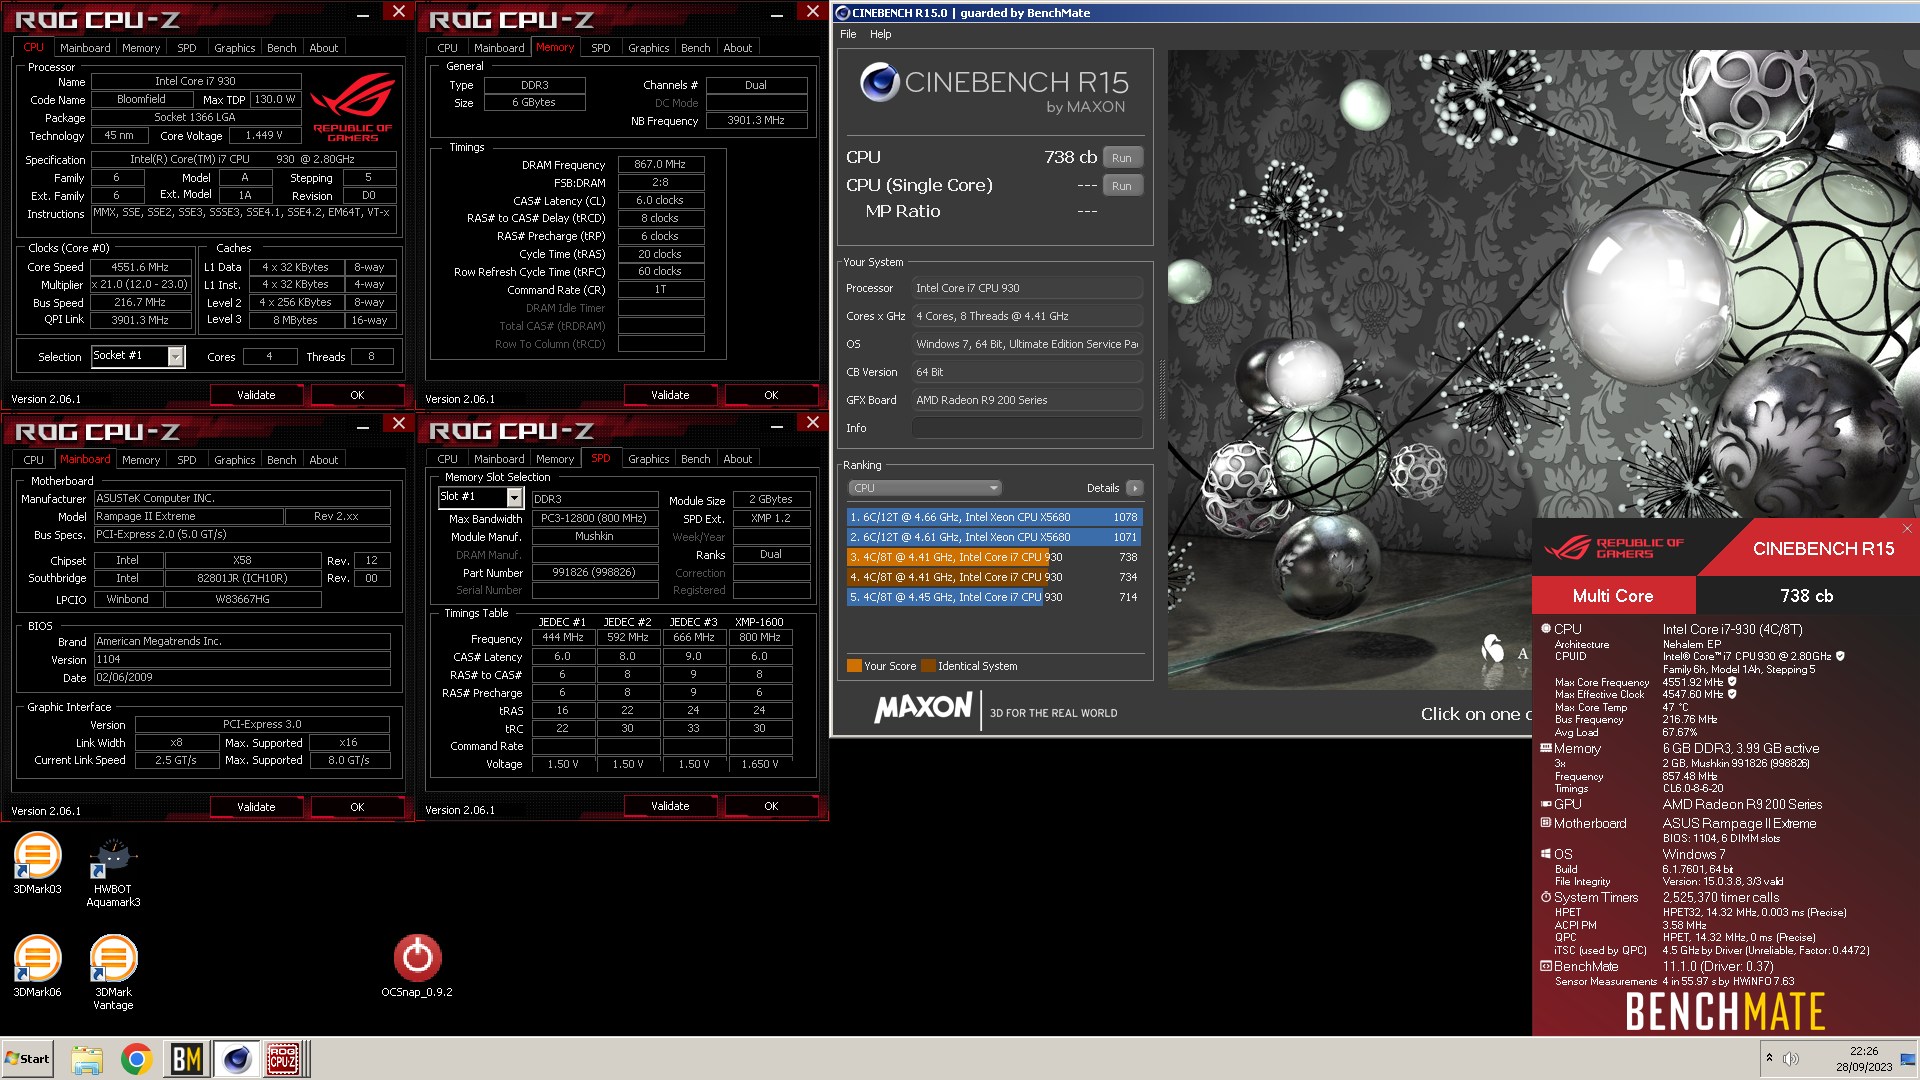Click the shield icon beside Max Core Frequency

pyautogui.click(x=1732, y=682)
